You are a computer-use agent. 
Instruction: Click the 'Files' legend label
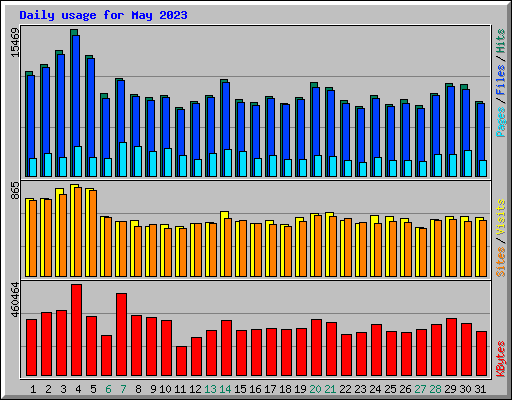[501, 80]
